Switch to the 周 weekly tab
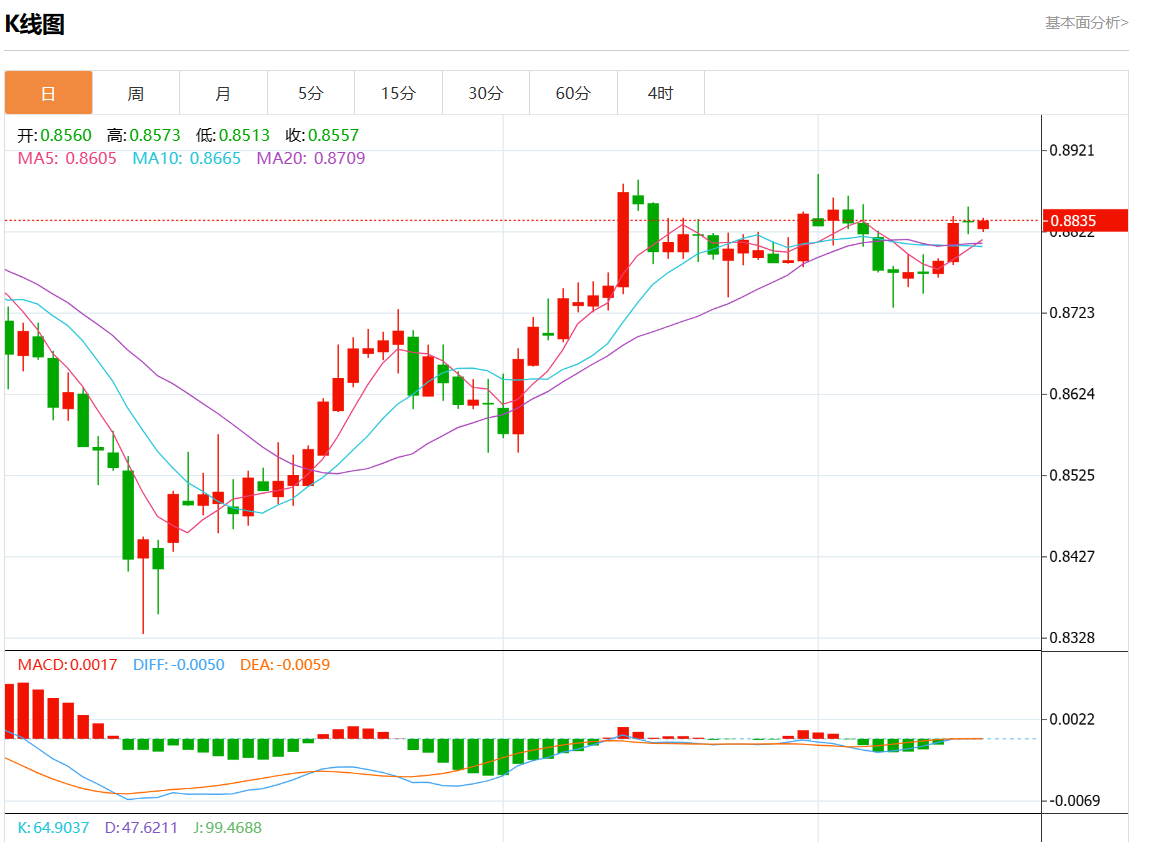This screenshot has width=1157, height=842. pos(136,93)
